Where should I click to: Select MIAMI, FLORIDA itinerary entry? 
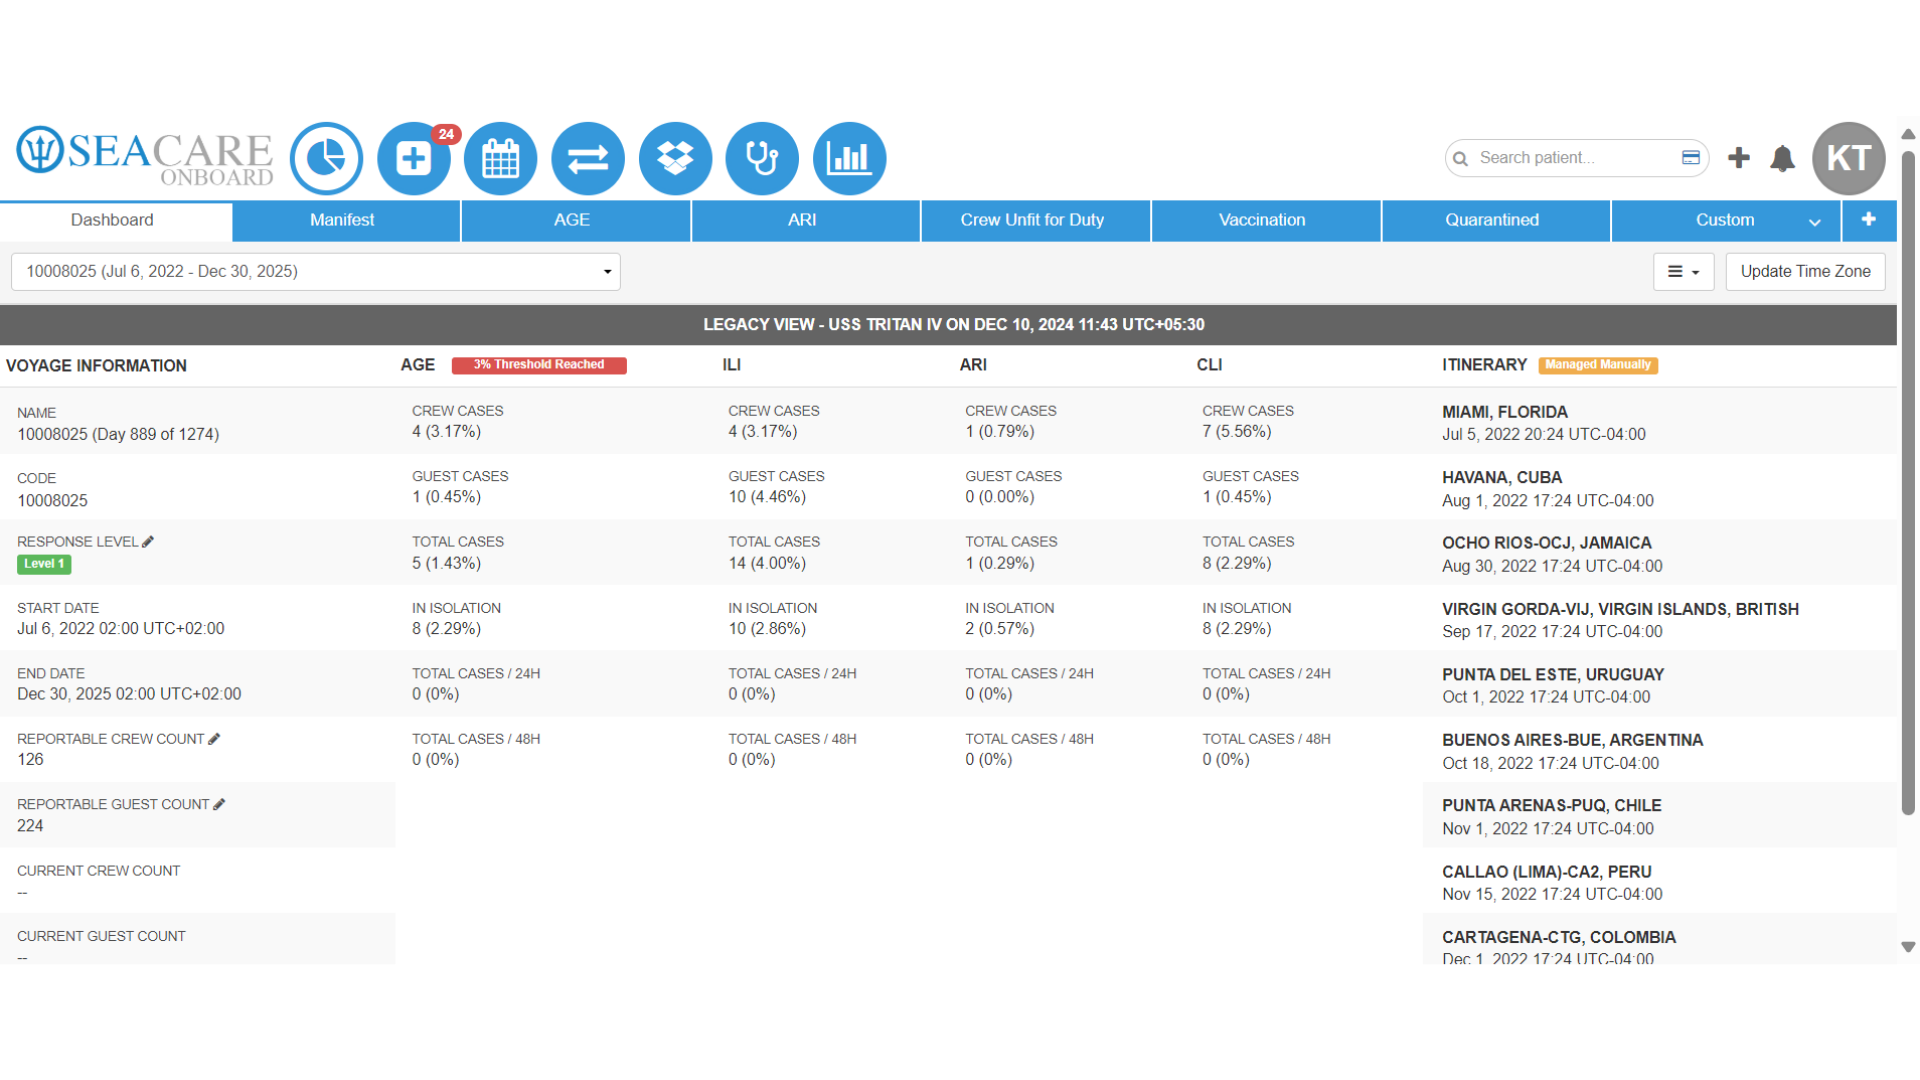[x=1660, y=422]
